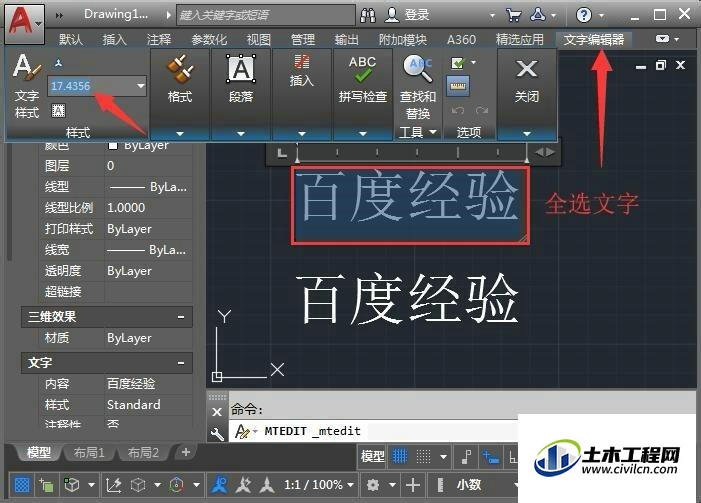This screenshot has height=503, width=701.
Task: Open the AutoCAD application menu
Action: coord(24,23)
